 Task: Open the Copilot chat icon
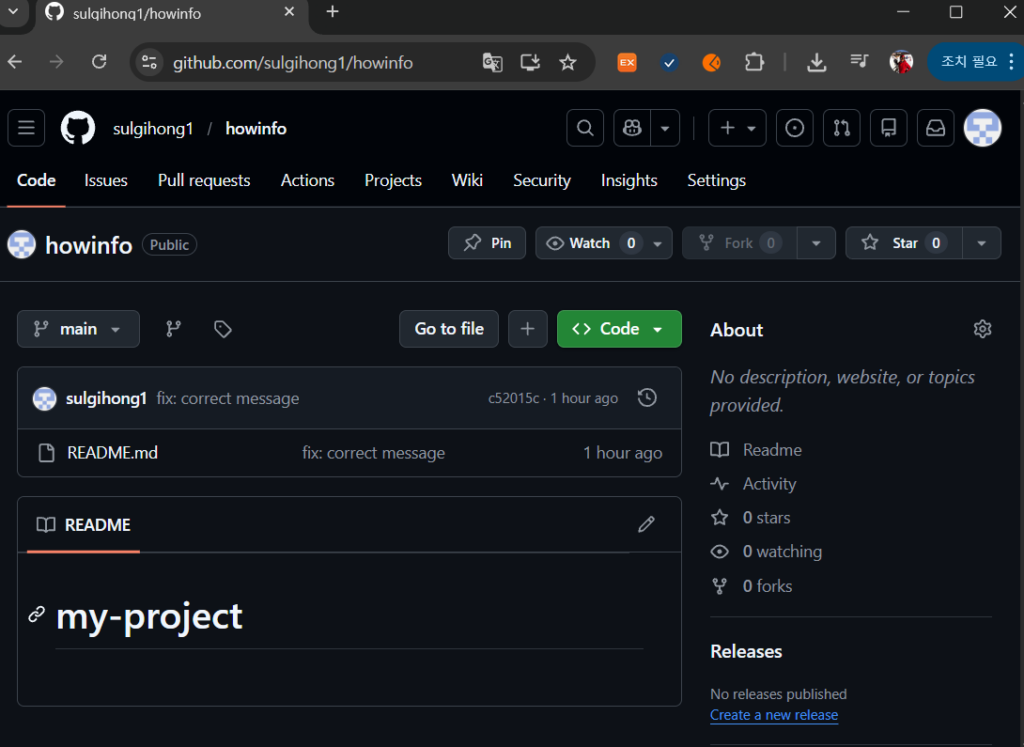(x=632, y=128)
